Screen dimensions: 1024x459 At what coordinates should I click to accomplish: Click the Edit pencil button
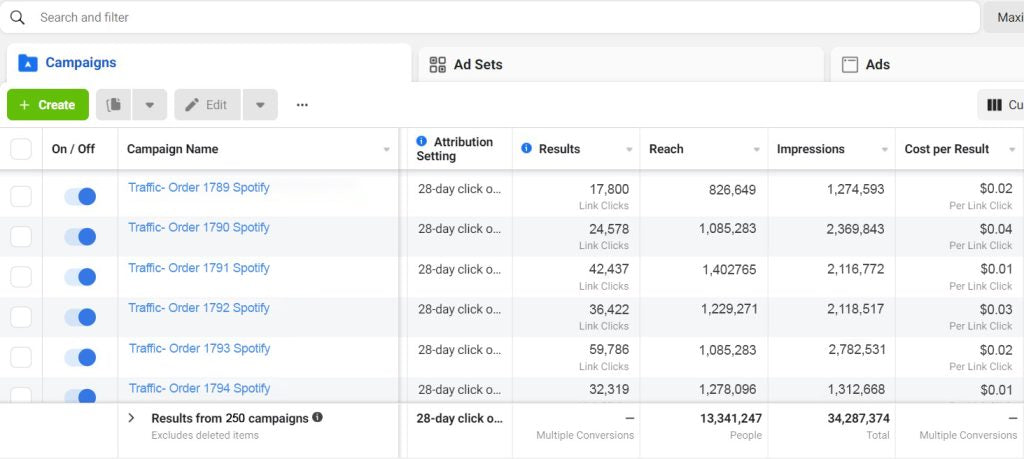click(x=207, y=105)
